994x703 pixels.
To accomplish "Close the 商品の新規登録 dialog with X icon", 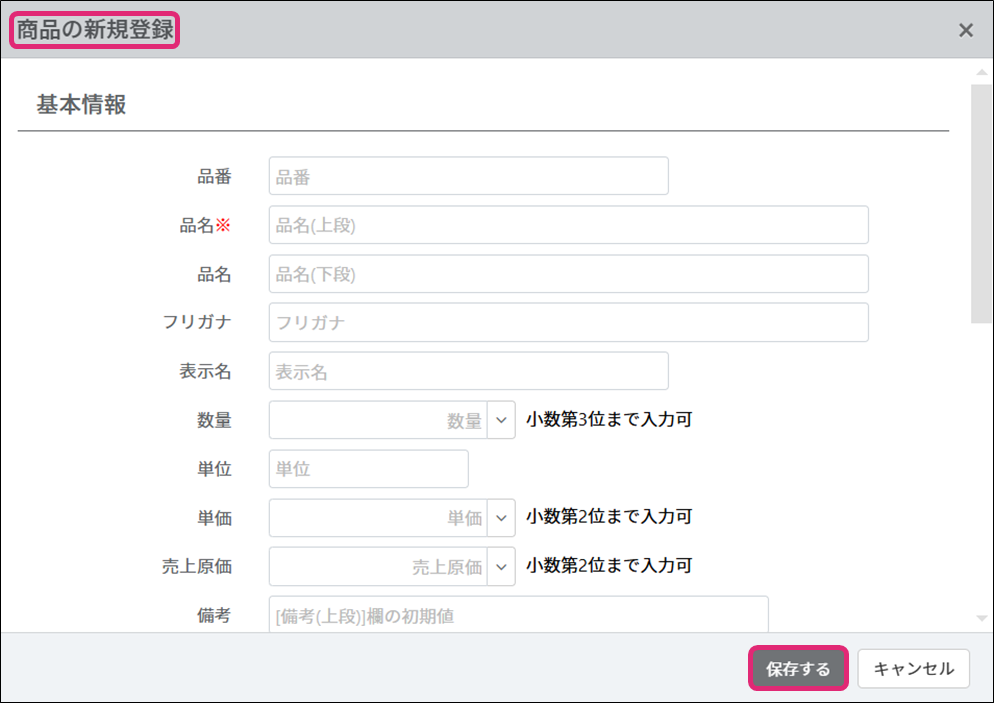I will pos(965,30).
